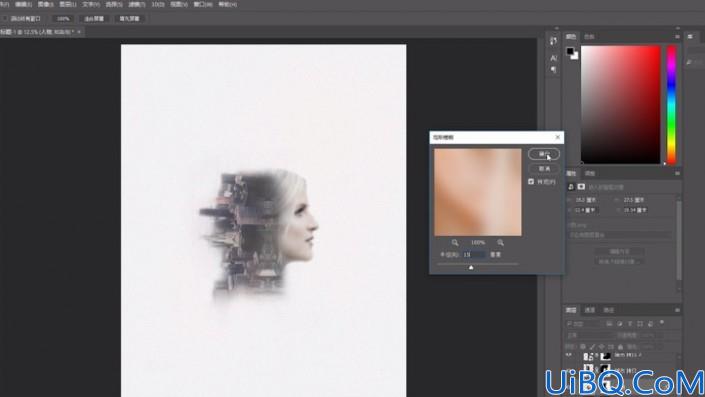Image resolution: width=705 pixels, height=397 pixels.
Task: Select the mask icon in Properties panel
Action: point(581,187)
